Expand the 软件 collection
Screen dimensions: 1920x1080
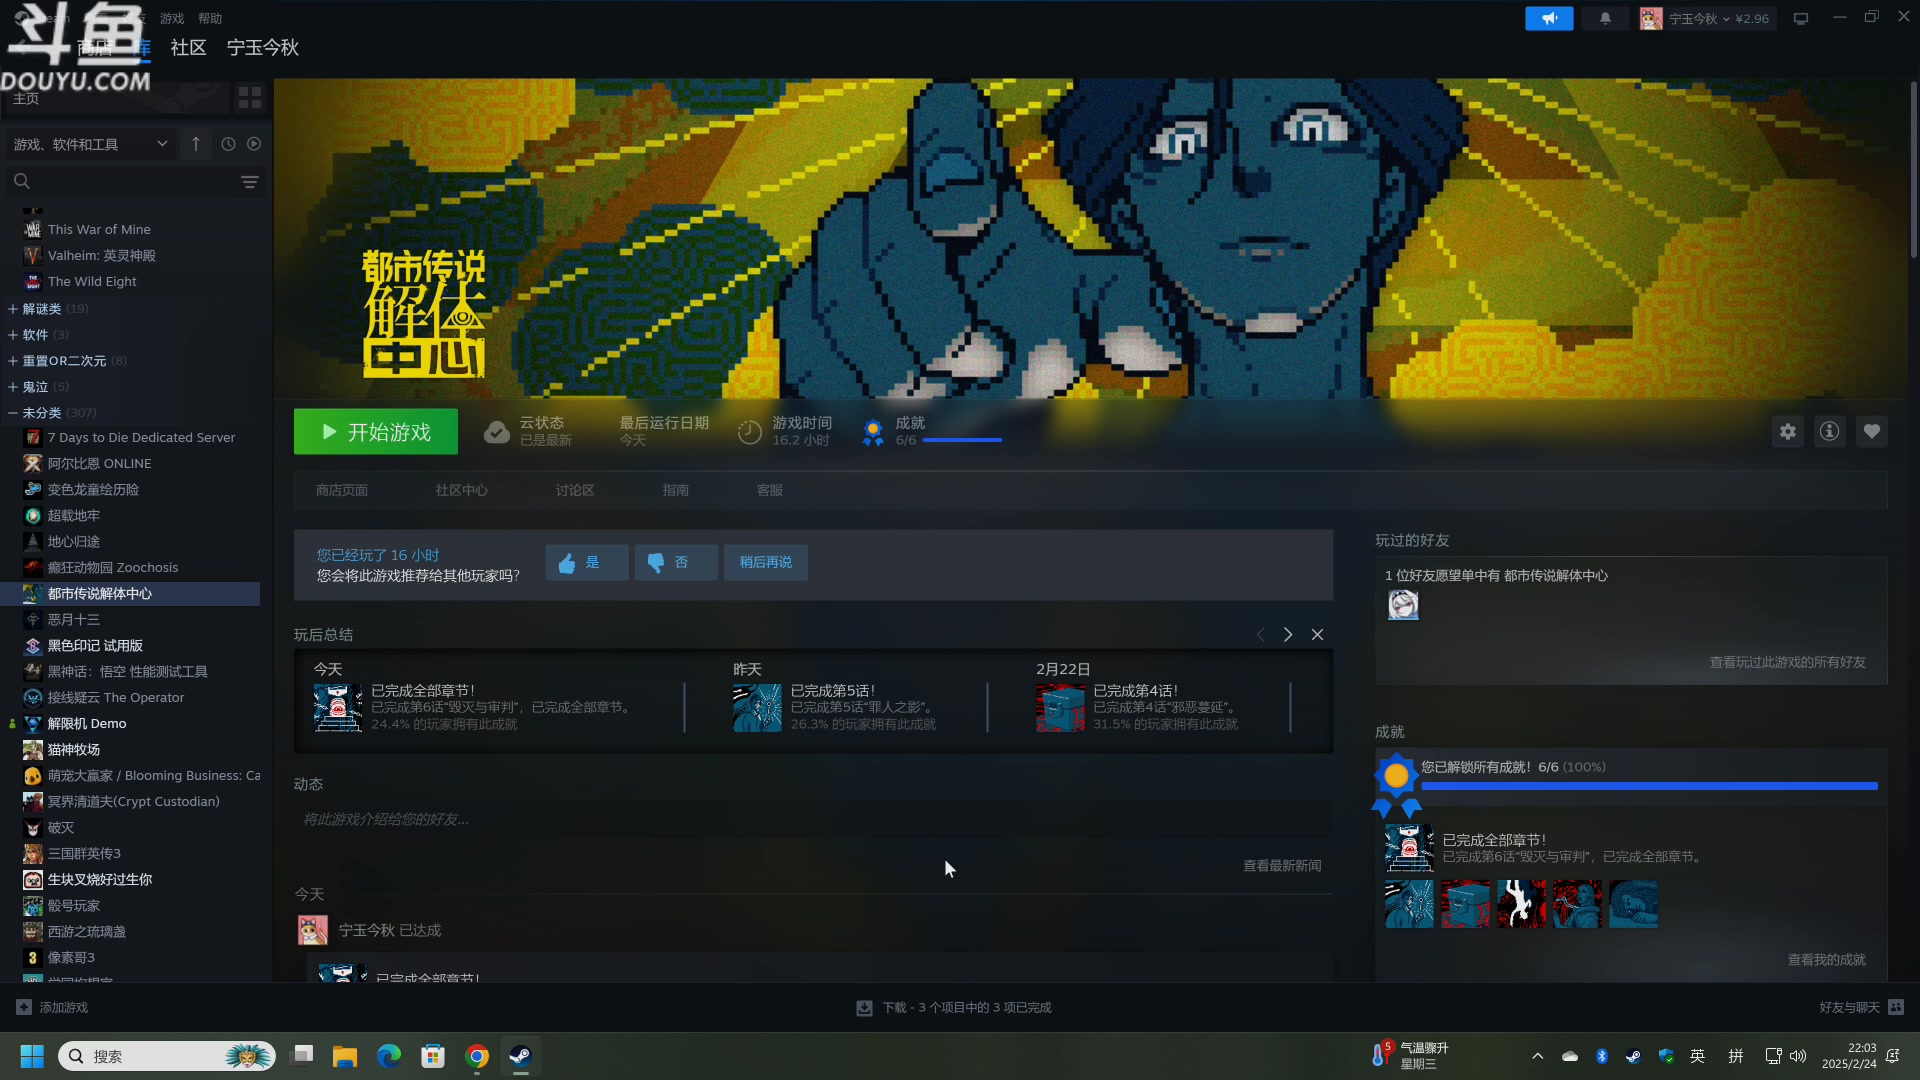tap(13, 335)
